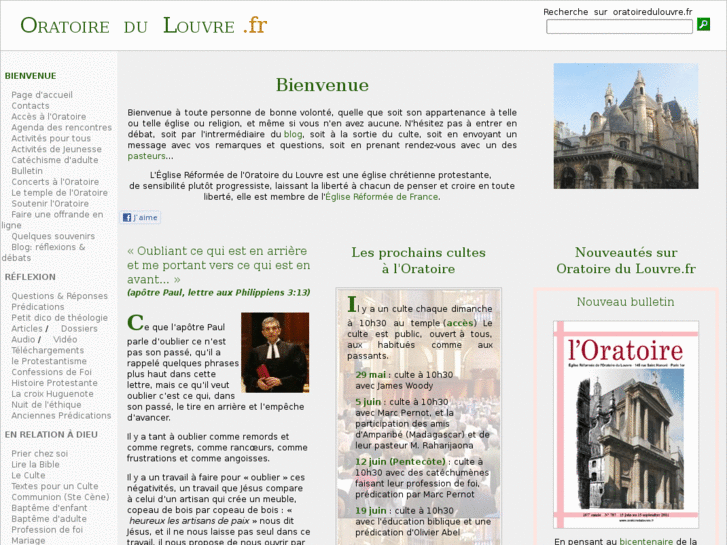
Task: Open Concerts à l'Oratoire
Action: coord(55,182)
